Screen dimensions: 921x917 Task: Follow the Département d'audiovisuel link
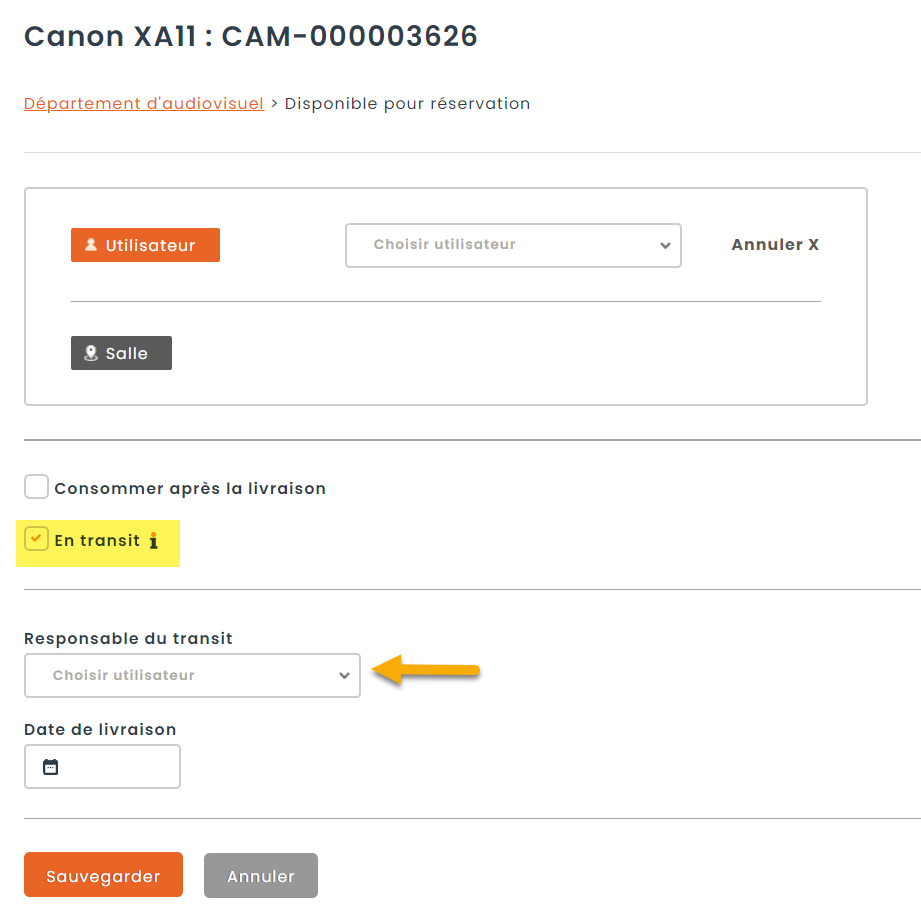pos(144,103)
